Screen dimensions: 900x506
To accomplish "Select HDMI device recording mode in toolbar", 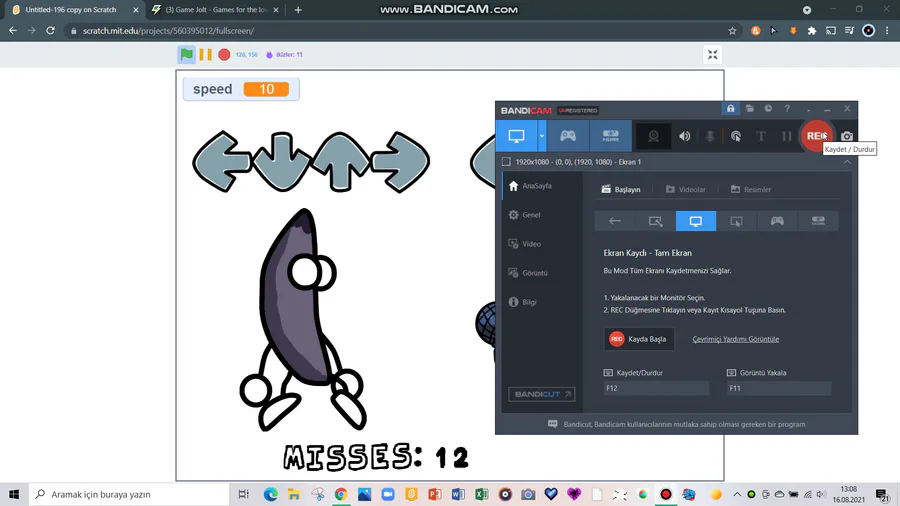I will pos(610,136).
